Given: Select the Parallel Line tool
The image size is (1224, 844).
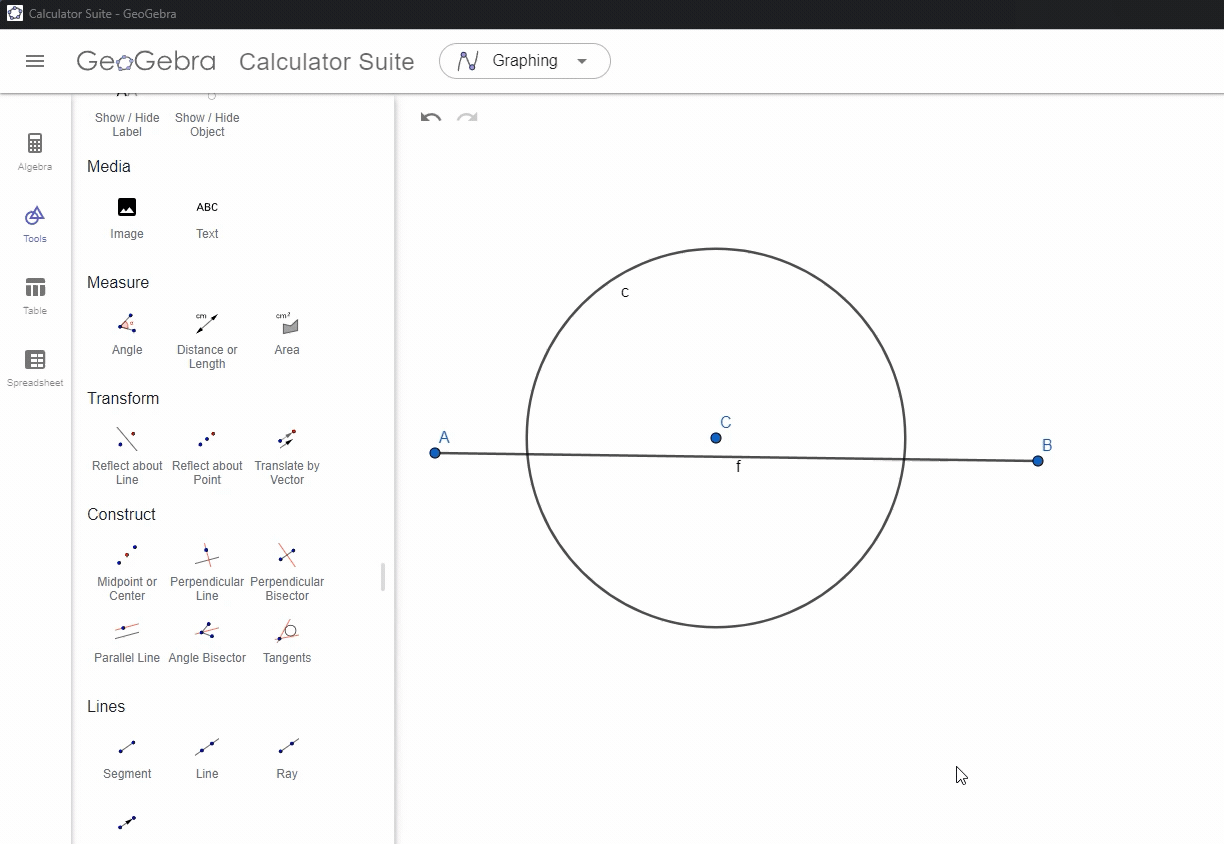Looking at the screenshot, I should click(x=127, y=640).
